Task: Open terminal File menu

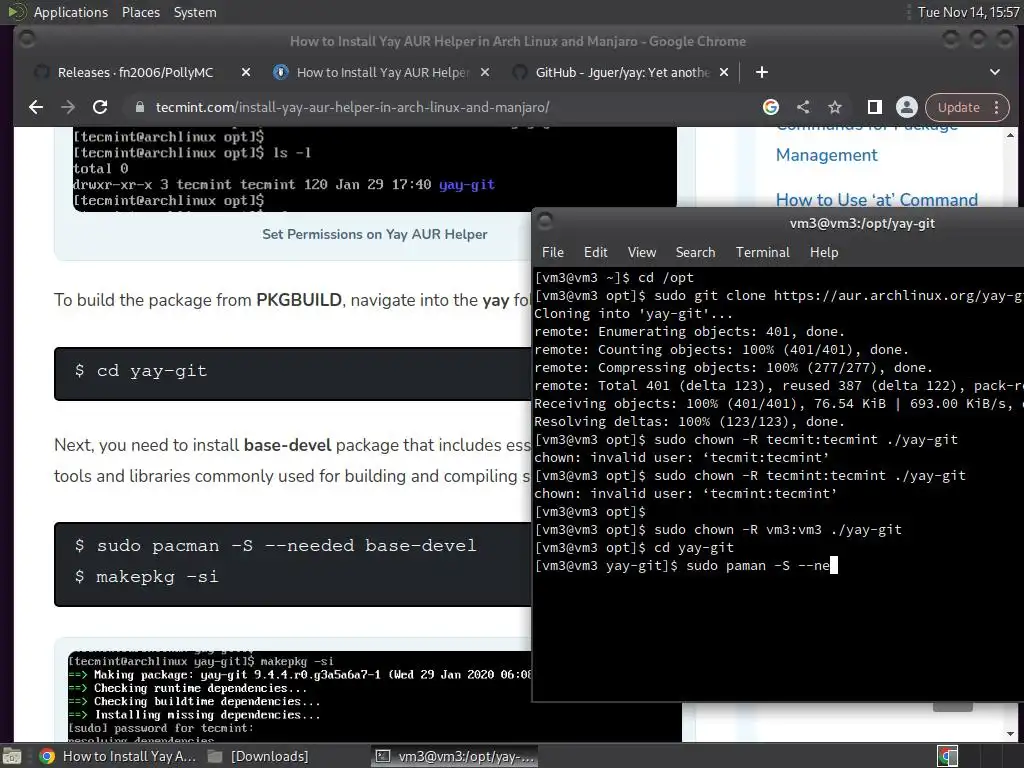Action: coord(552,252)
